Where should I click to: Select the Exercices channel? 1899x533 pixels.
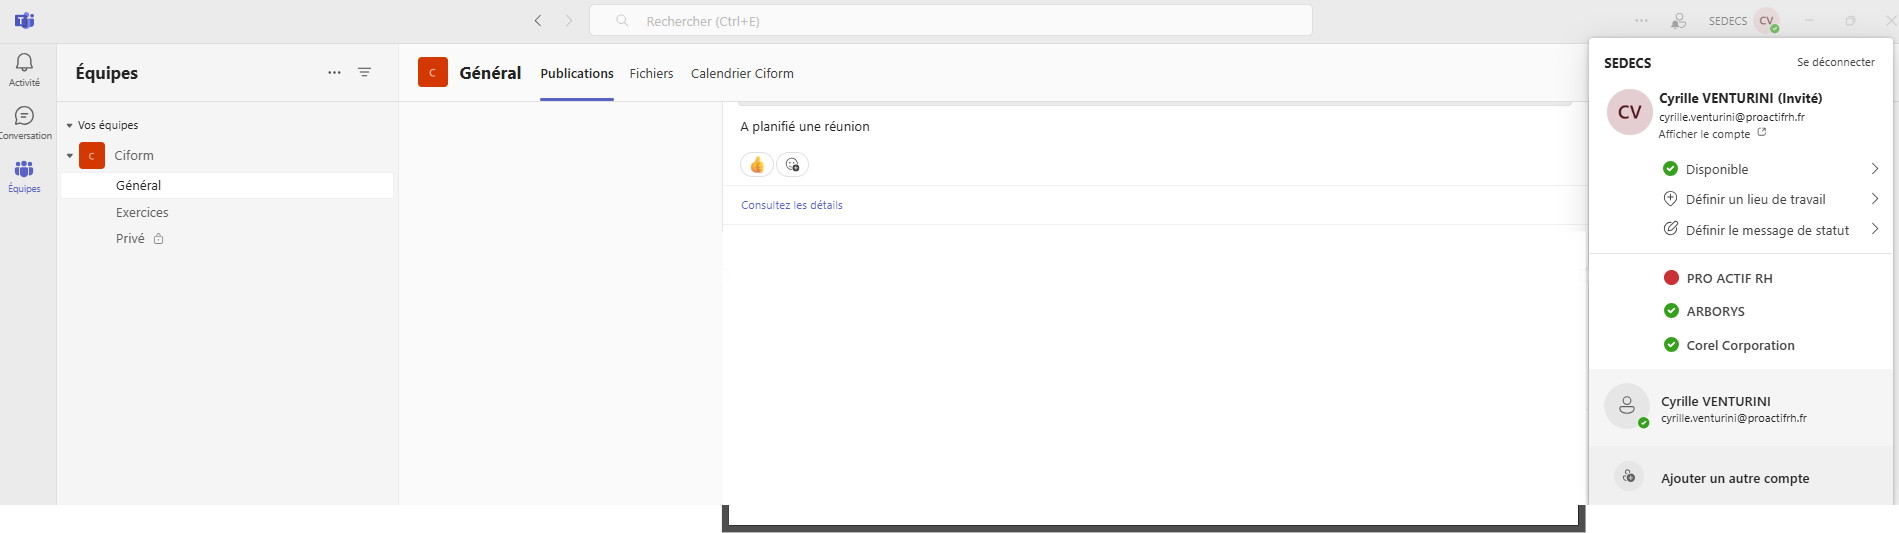point(142,212)
